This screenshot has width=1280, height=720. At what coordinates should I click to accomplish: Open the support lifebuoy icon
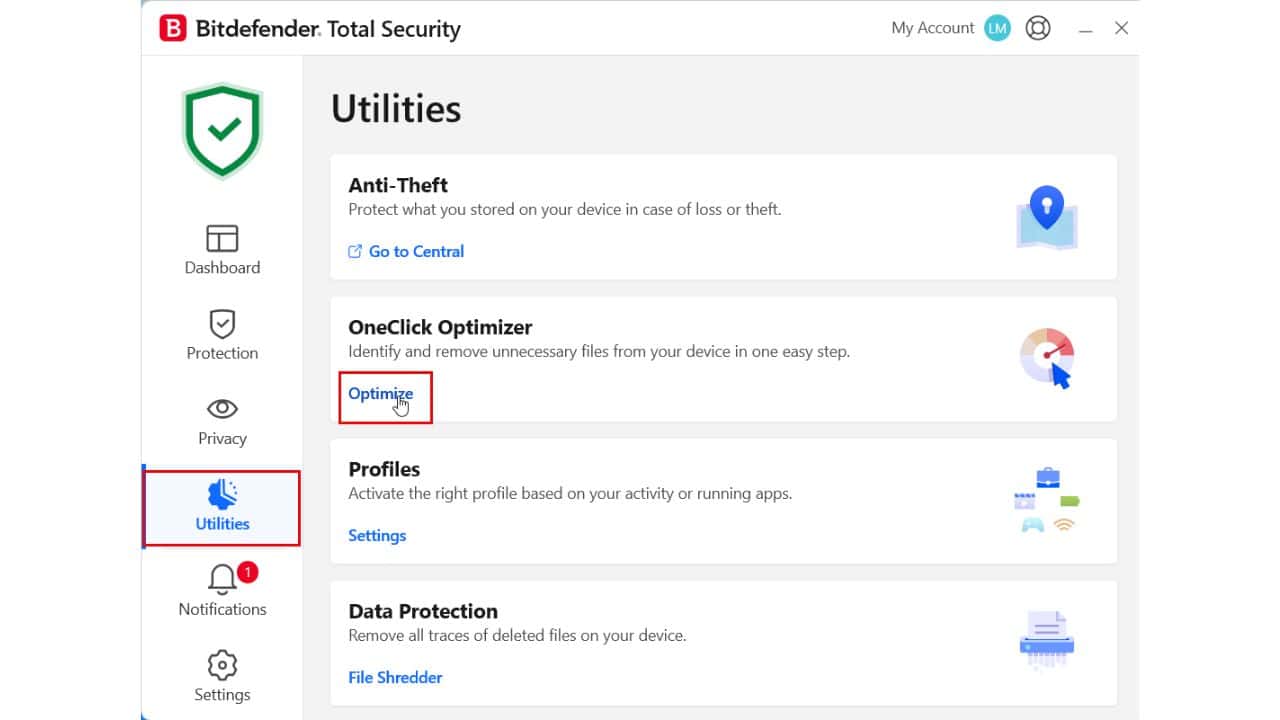pos(1038,28)
